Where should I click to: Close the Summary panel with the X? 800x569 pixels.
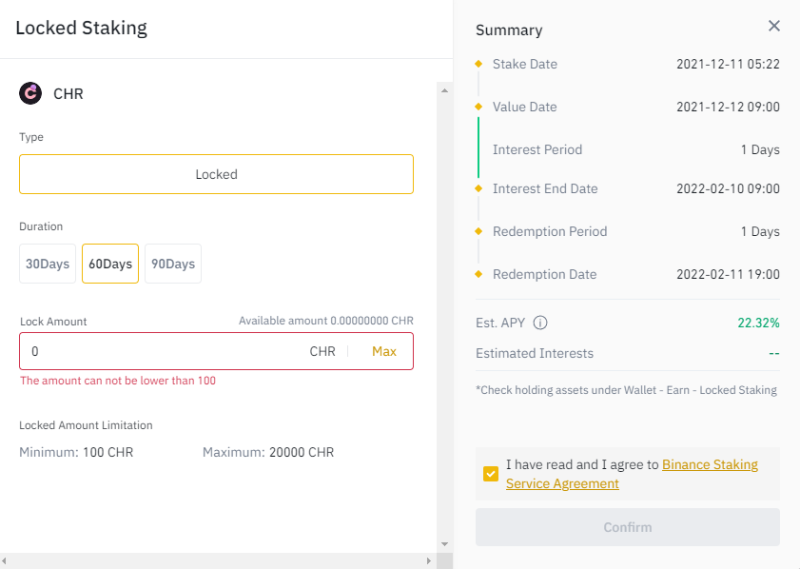774,26
